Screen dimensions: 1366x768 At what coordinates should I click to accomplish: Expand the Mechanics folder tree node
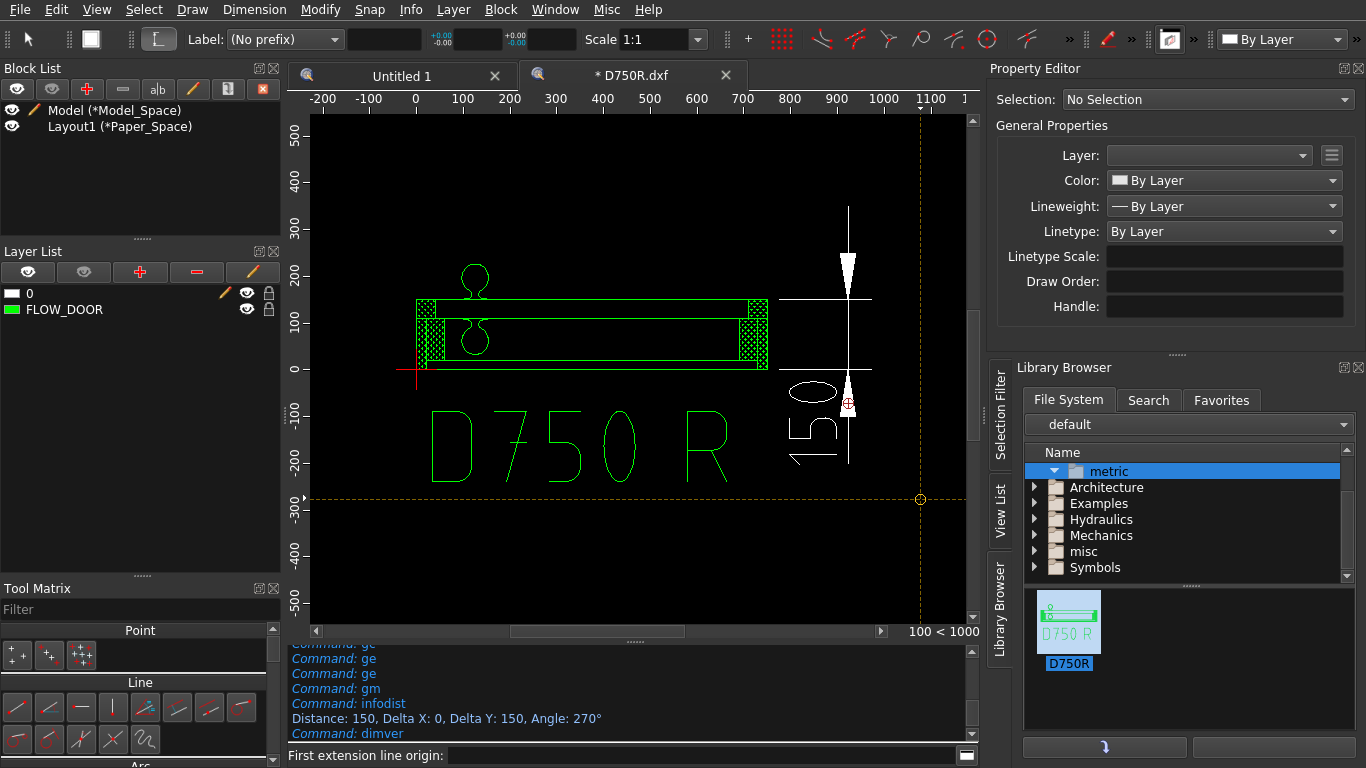pyautogui.click(x=1034, y=535)
